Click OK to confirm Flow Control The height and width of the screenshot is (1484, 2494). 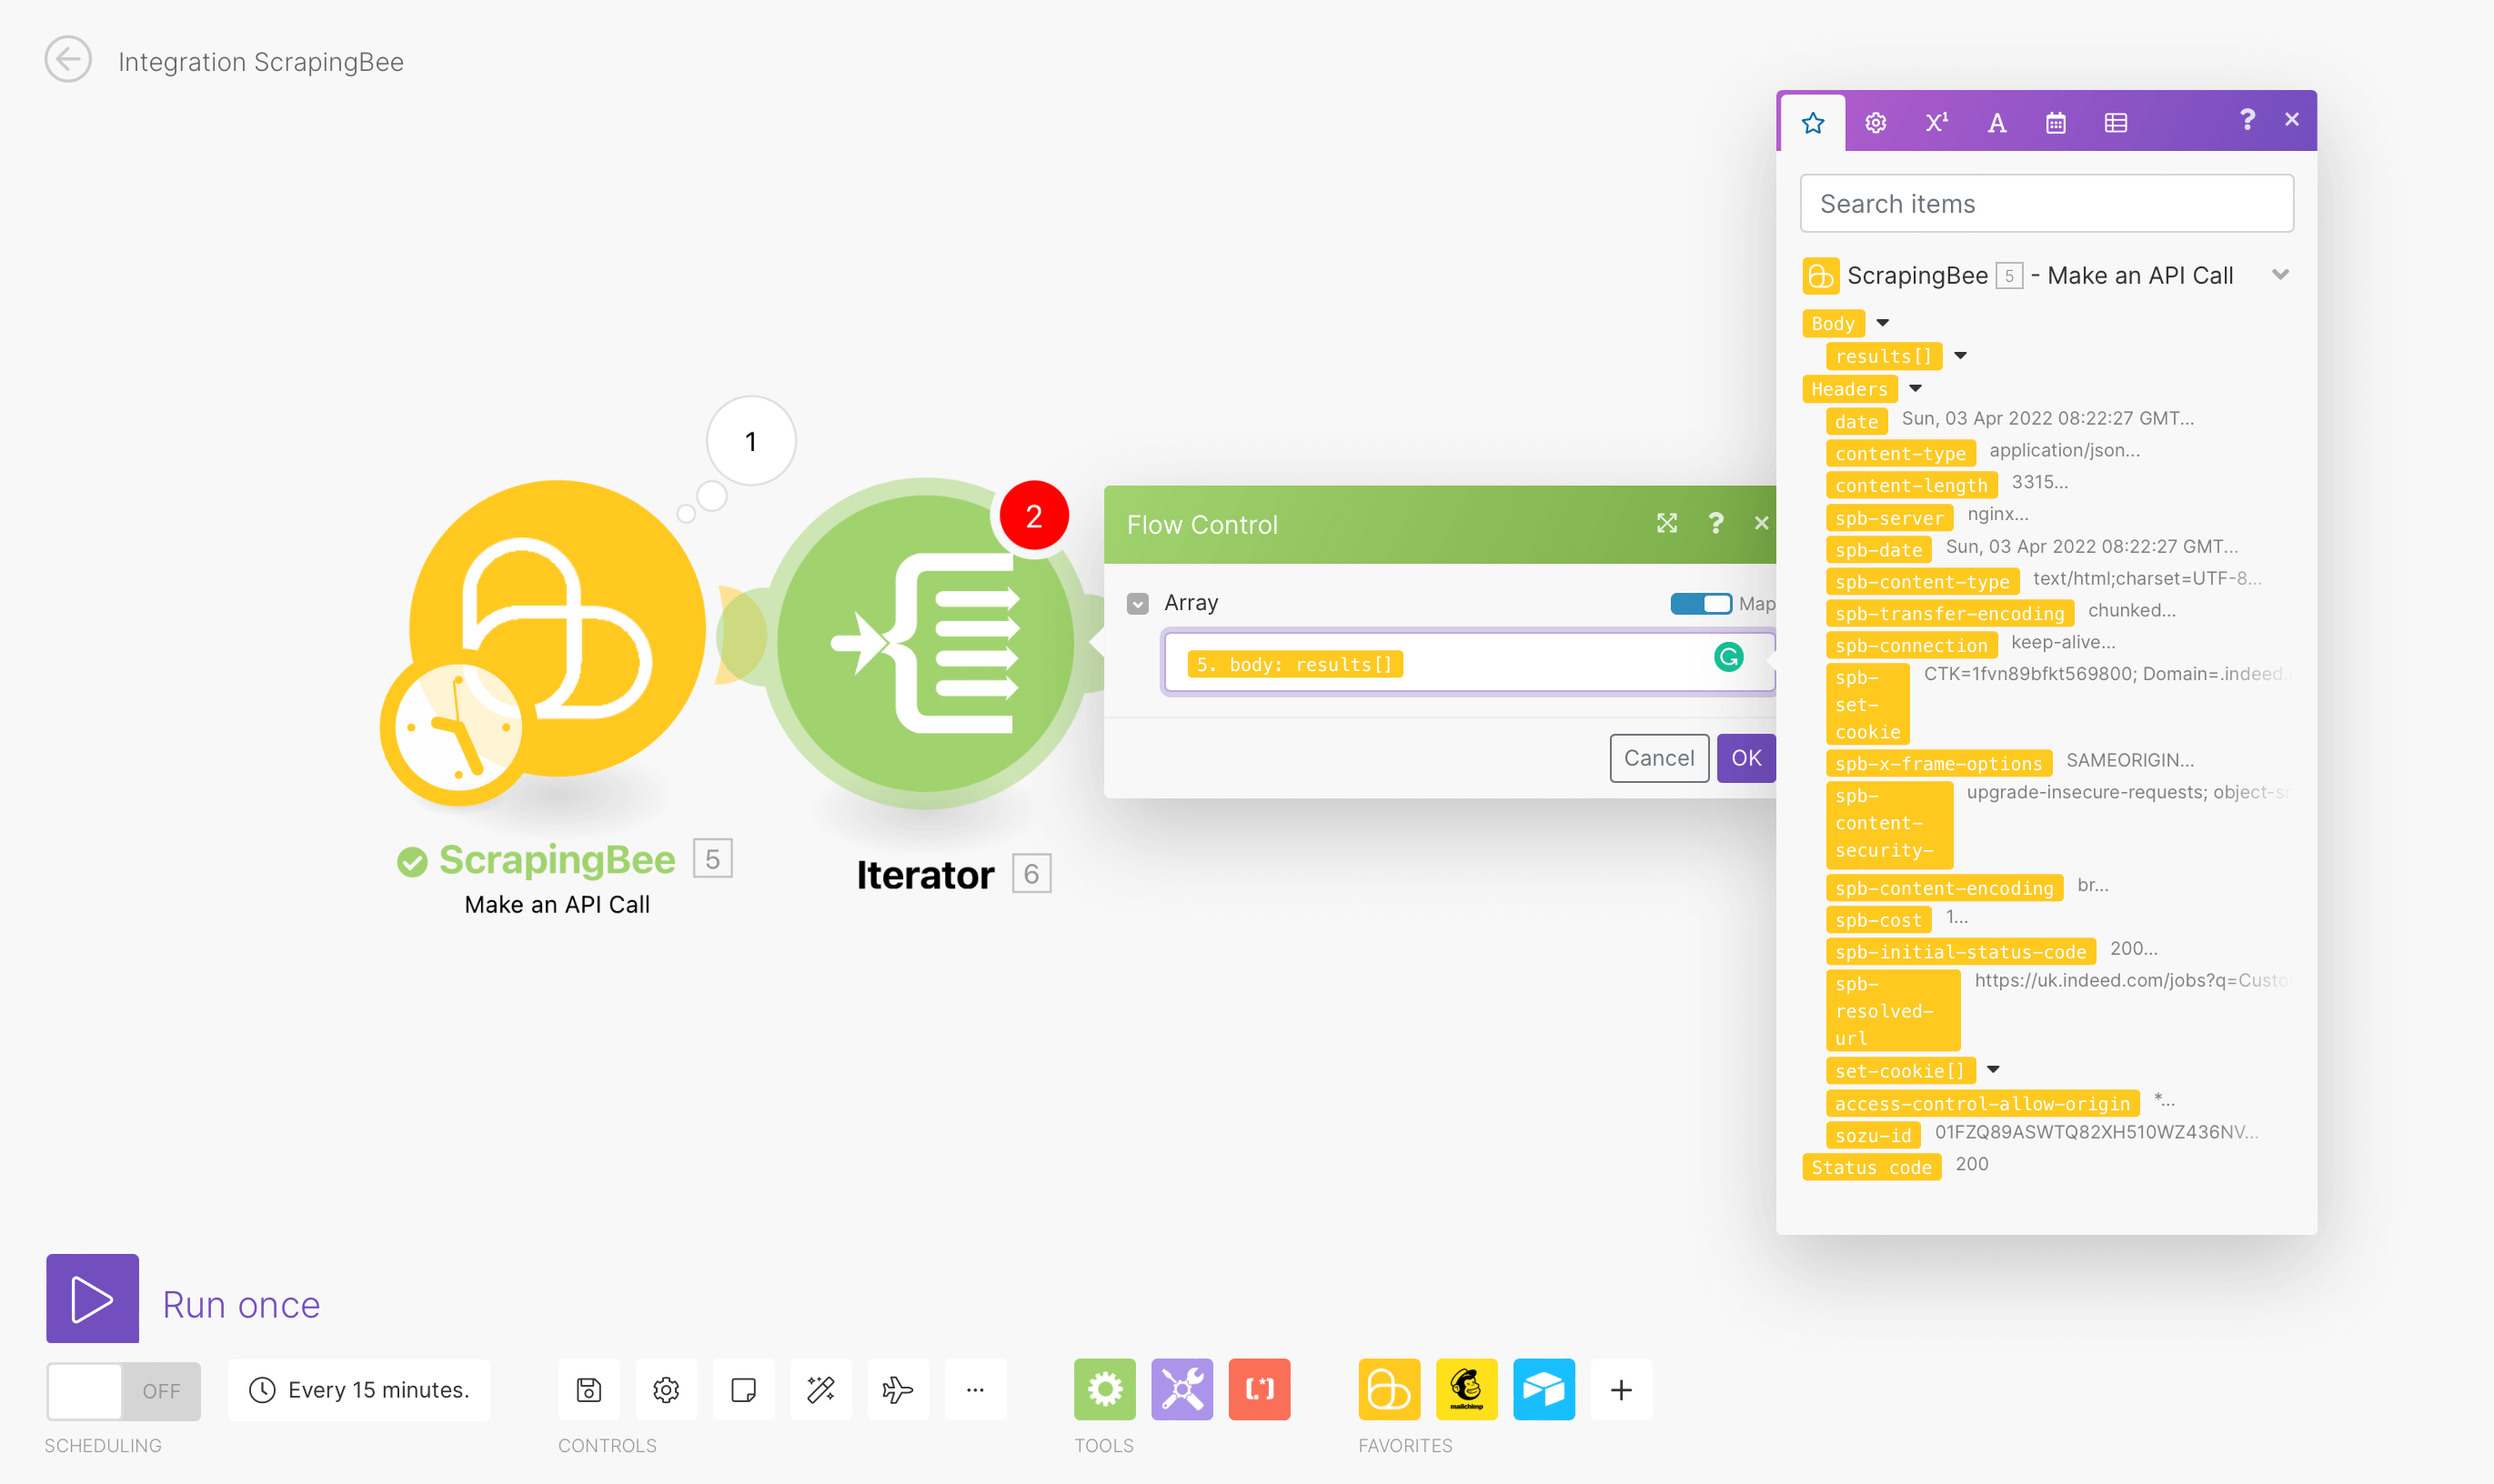[1747, 757]
